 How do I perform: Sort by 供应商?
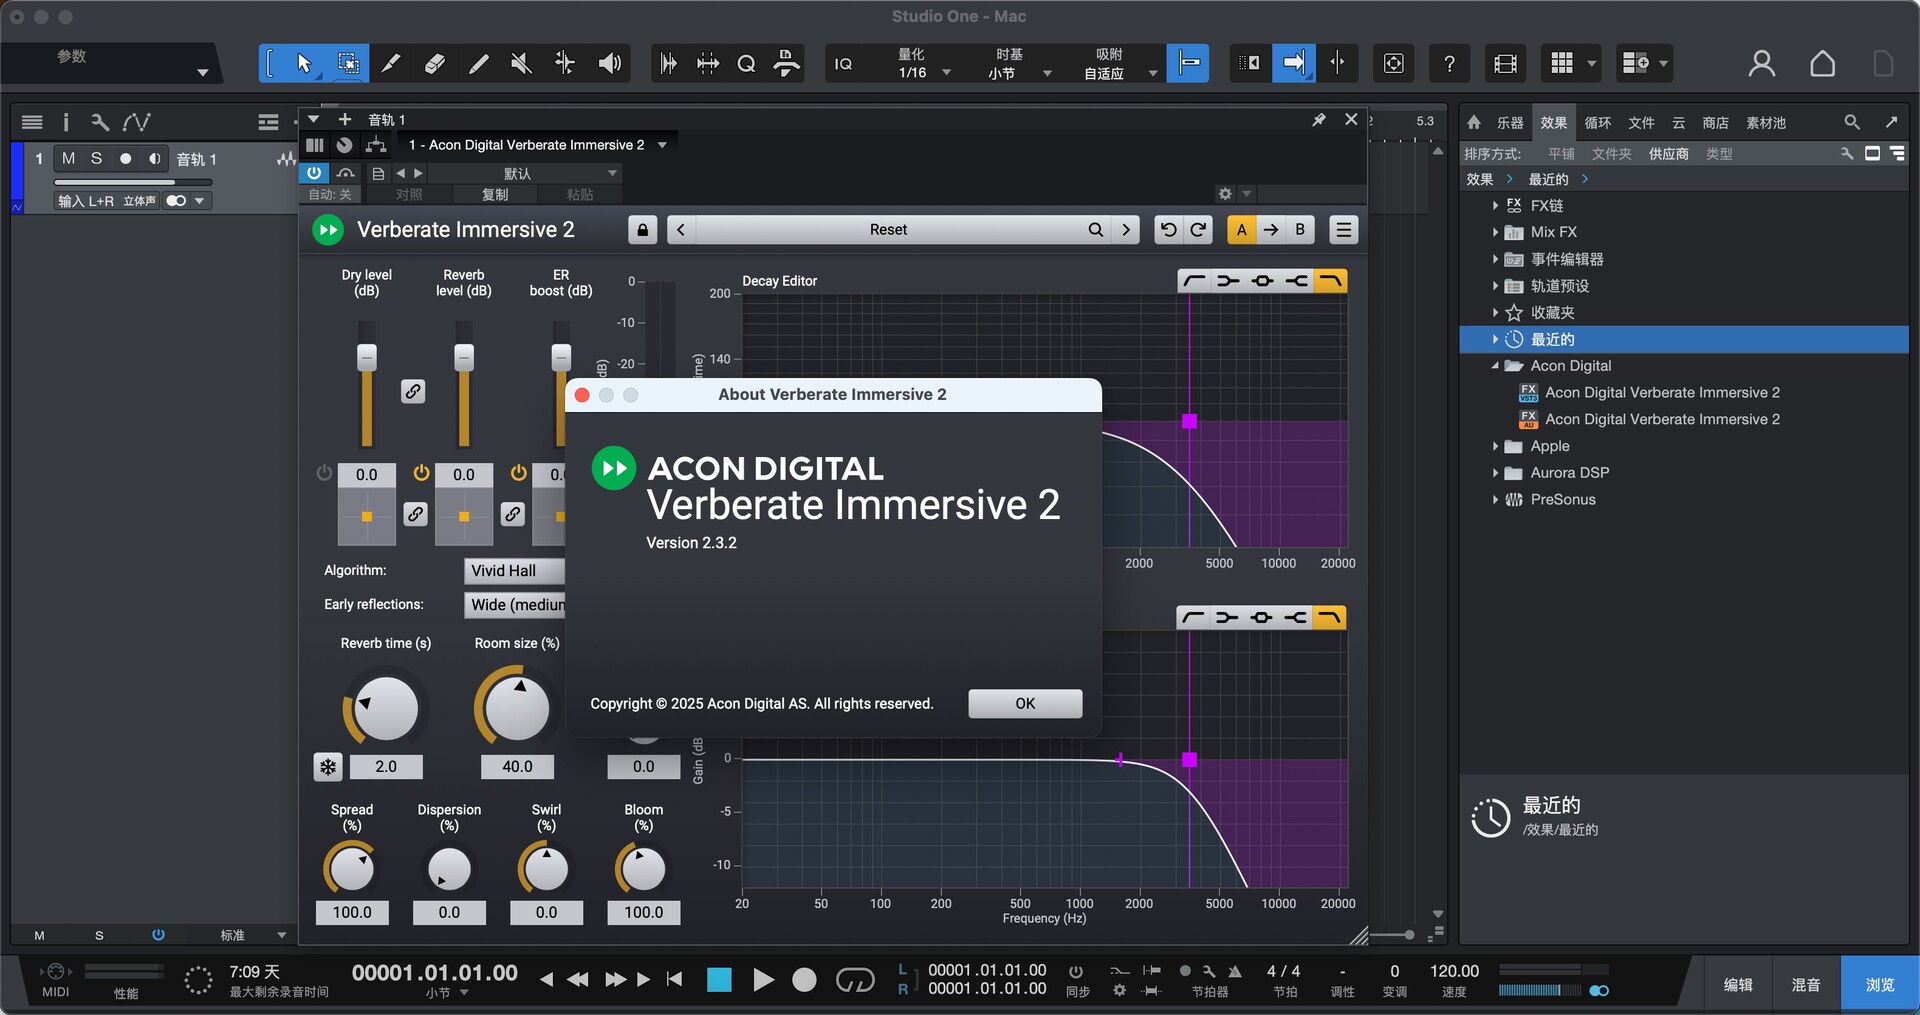pyautogui.click(x=1668, y=154)
